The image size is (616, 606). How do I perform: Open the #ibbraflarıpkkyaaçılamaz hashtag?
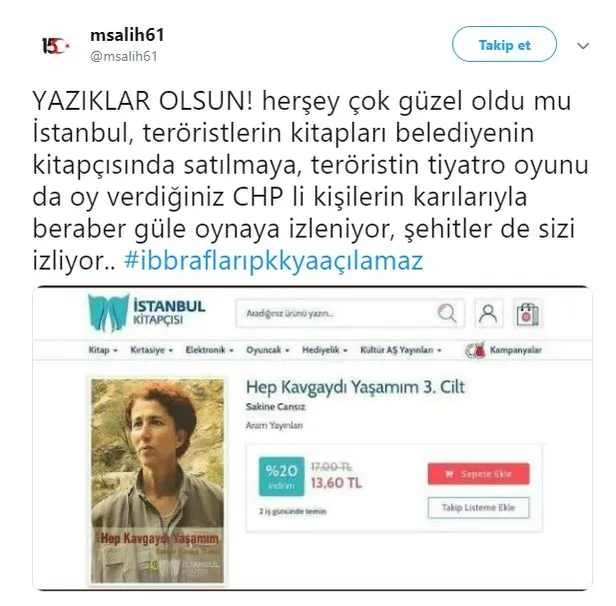[x=273, y=260]
